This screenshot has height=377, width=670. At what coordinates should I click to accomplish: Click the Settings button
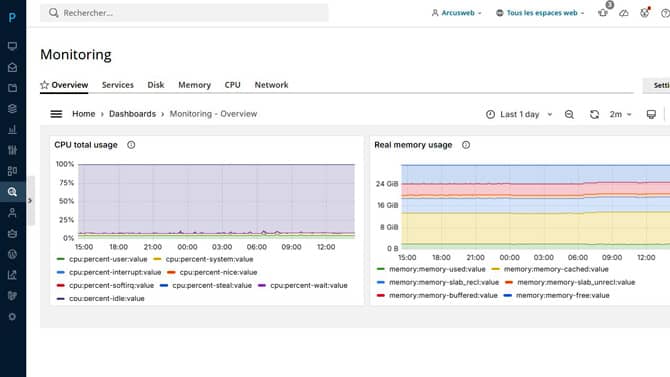pyautogui.click(x=657, y=85)
